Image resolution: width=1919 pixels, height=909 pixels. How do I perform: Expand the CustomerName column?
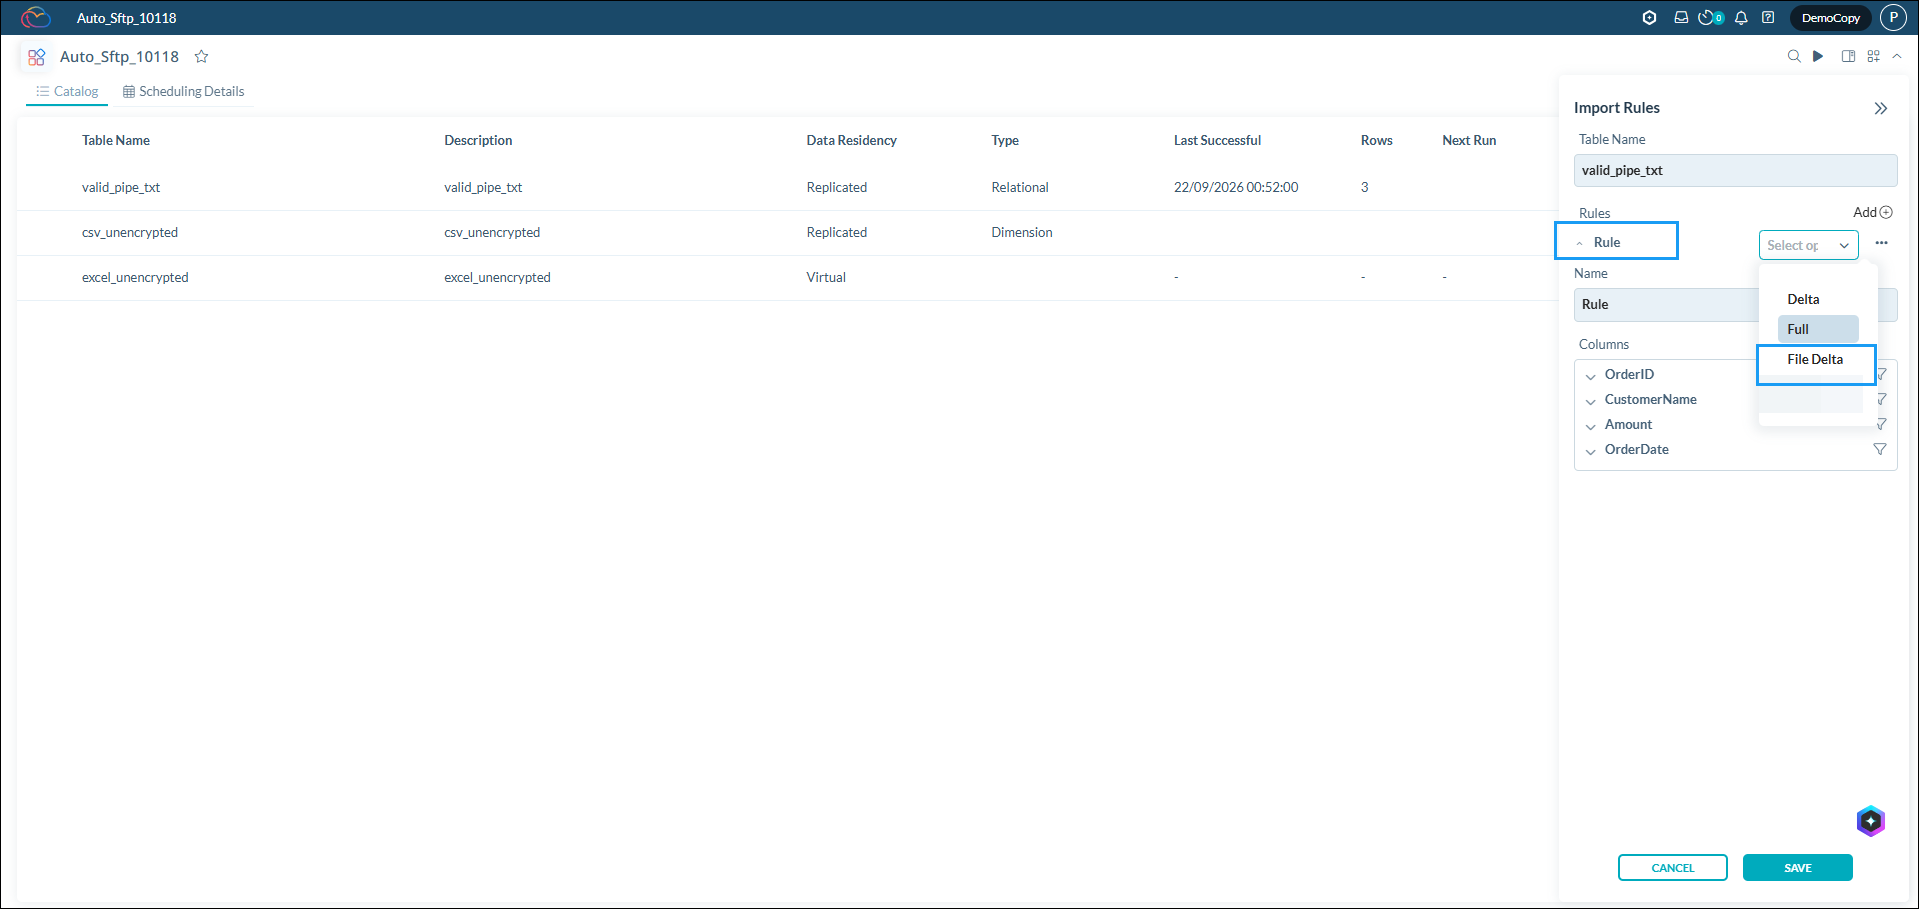coord(1590,401)
